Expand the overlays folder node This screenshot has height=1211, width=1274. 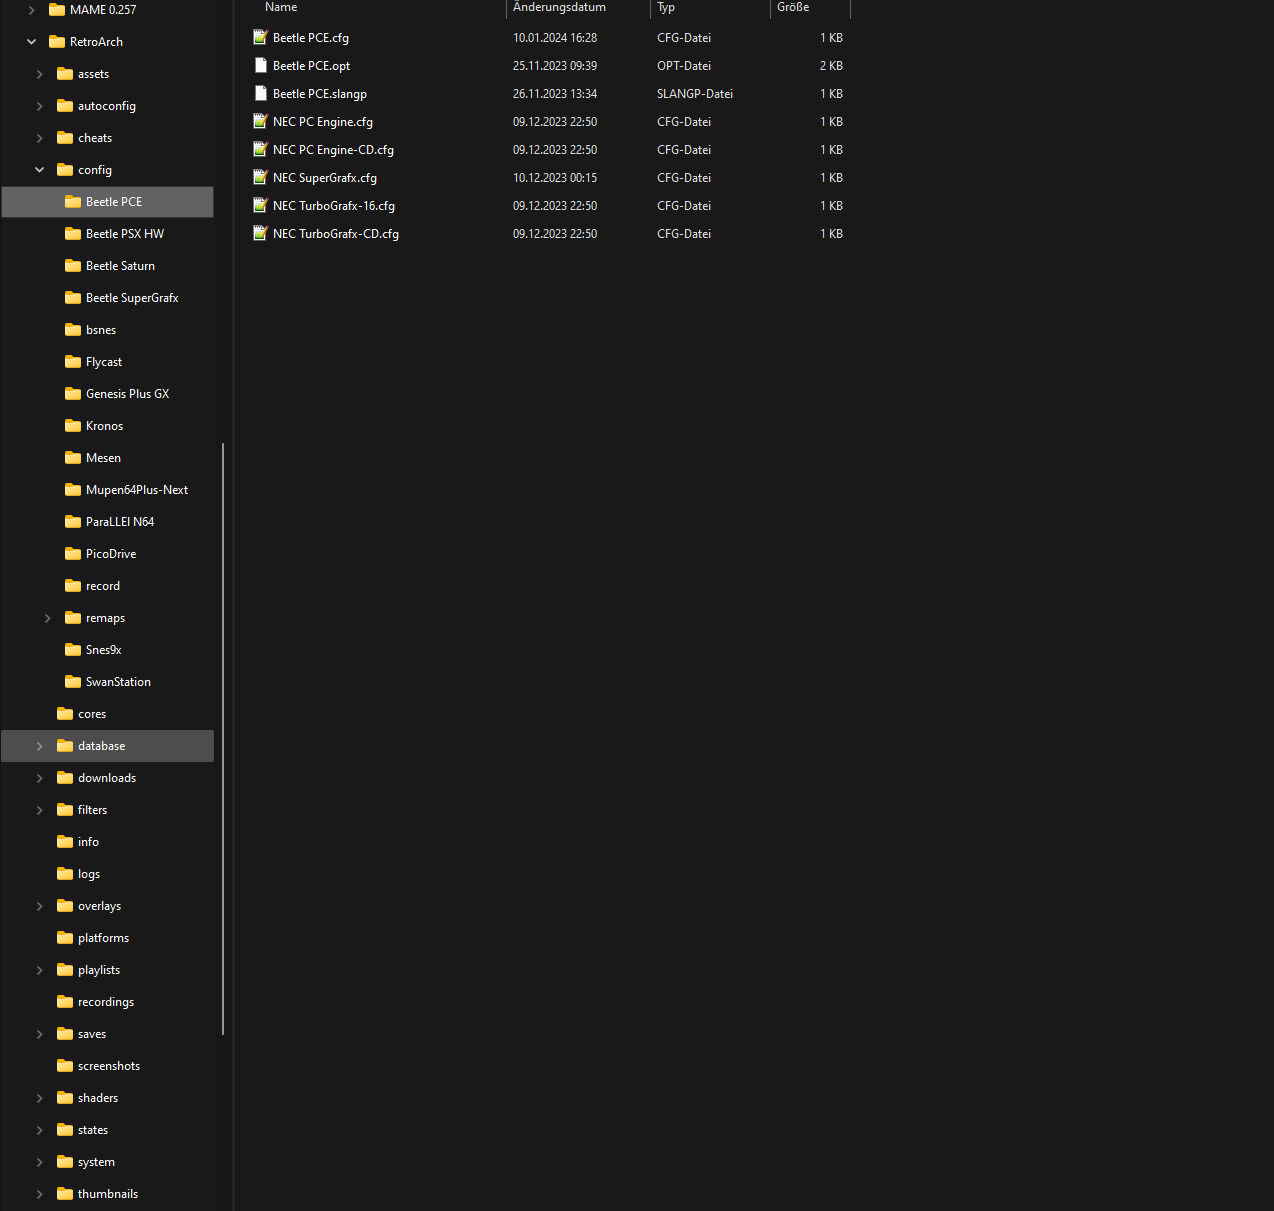click(39, 906)
